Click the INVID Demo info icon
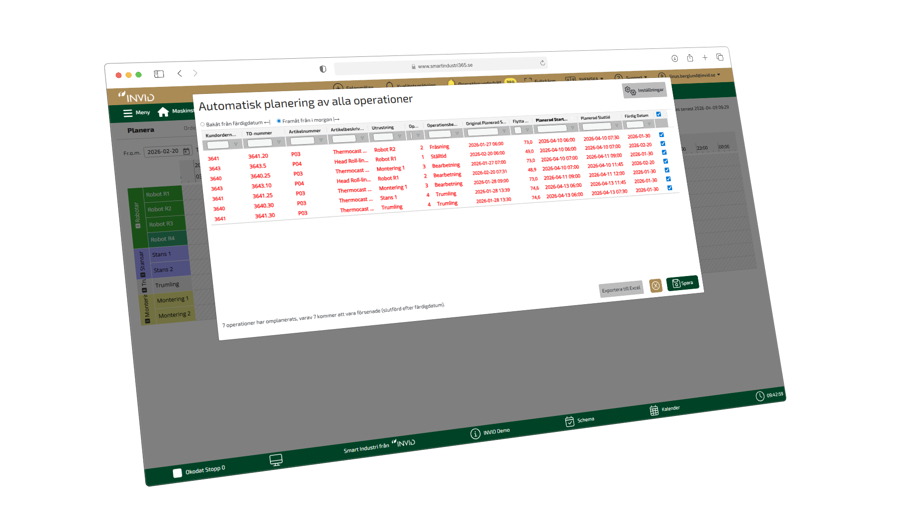 click(476, 433)
